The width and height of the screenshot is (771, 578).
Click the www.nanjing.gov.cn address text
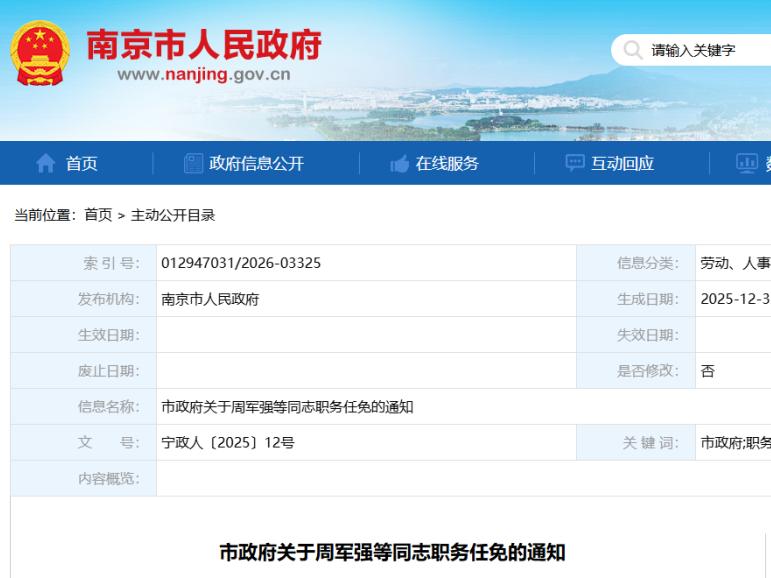point(204,74)
